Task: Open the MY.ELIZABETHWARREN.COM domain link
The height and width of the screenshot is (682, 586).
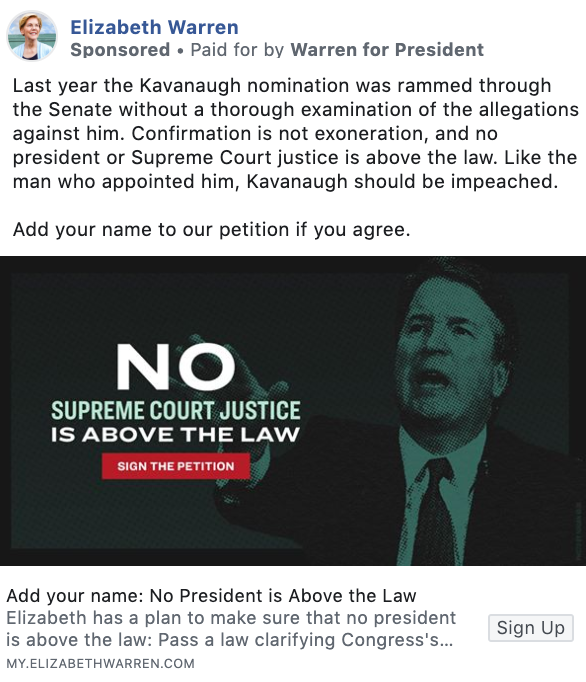Action: pos(100,664)
